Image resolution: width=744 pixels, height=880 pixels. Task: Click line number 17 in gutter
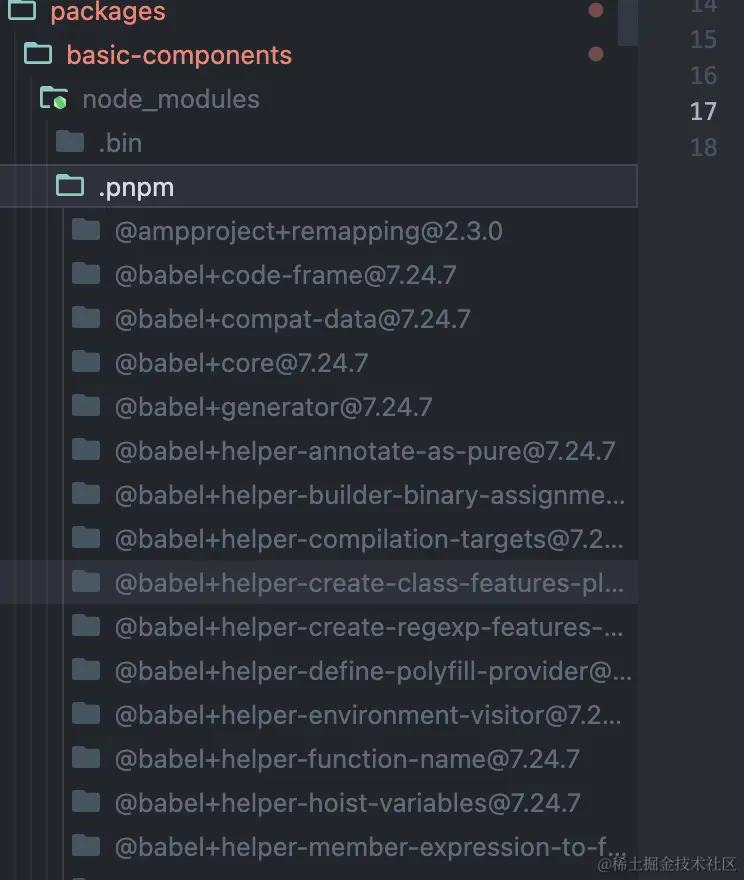[x=703, y=111]
